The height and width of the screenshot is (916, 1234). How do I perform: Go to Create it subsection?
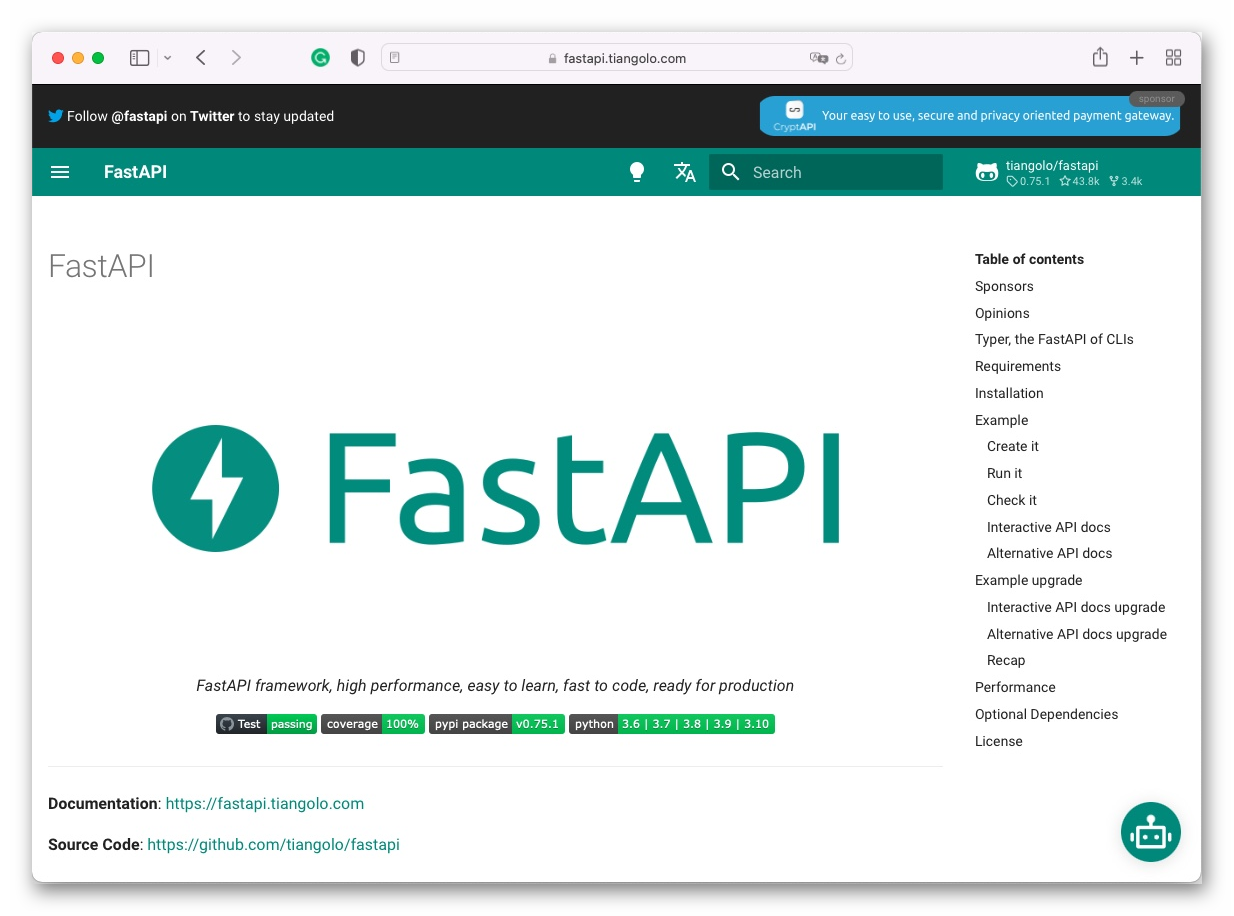1013,446
